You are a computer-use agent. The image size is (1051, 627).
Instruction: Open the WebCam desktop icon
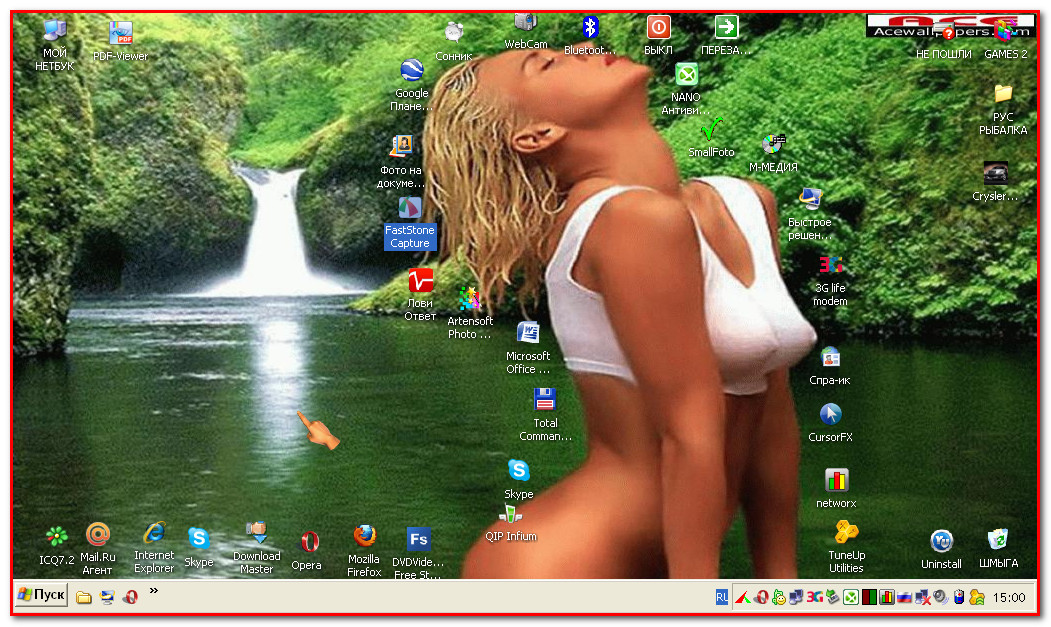click(x=526, y=24)
